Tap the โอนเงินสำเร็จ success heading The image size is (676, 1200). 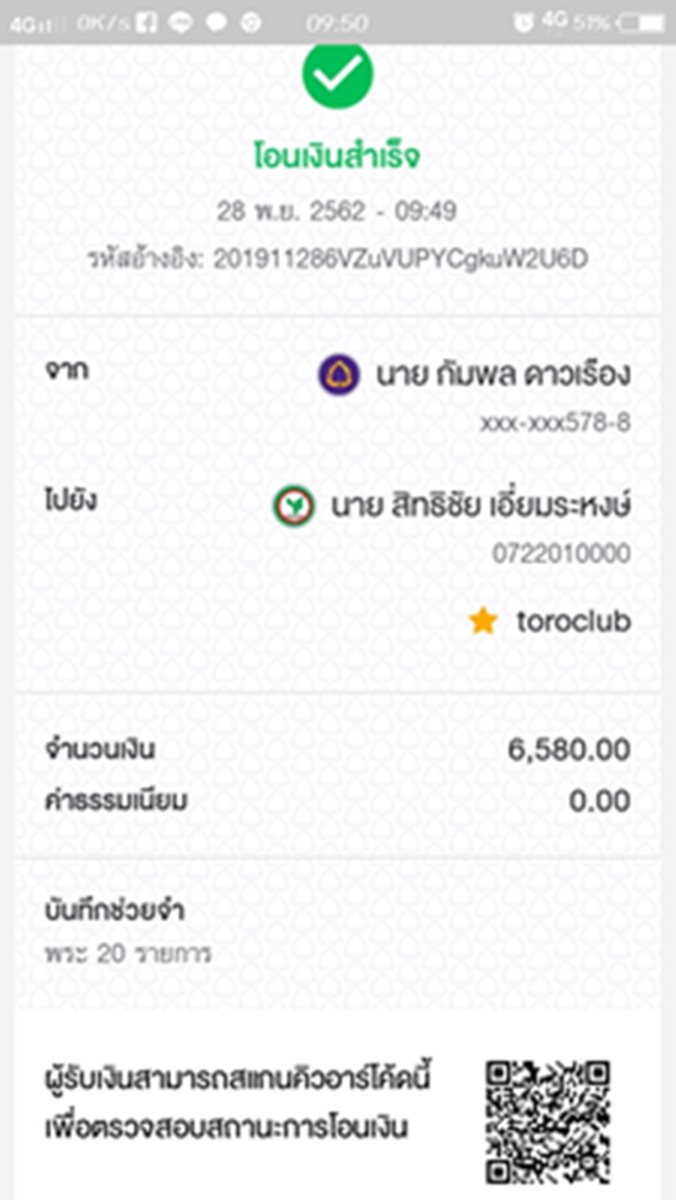(x=337, y=158)
